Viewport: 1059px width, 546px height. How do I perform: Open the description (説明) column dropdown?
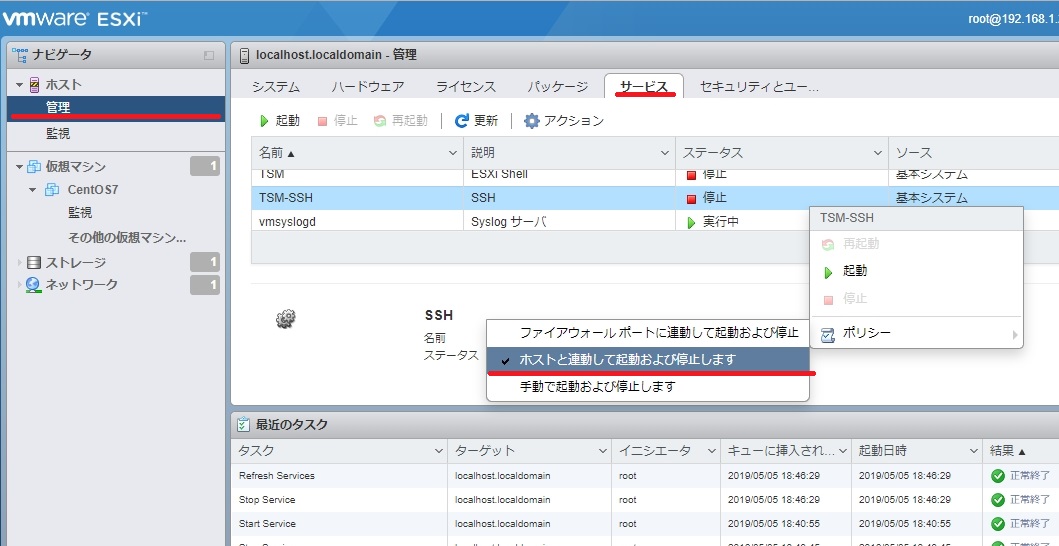[x=665, y=153]
